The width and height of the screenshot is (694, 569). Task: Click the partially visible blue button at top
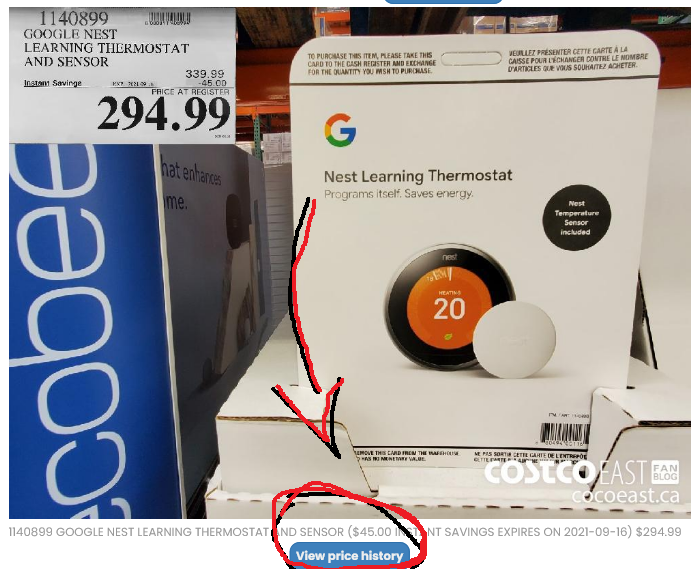point(443,2)
